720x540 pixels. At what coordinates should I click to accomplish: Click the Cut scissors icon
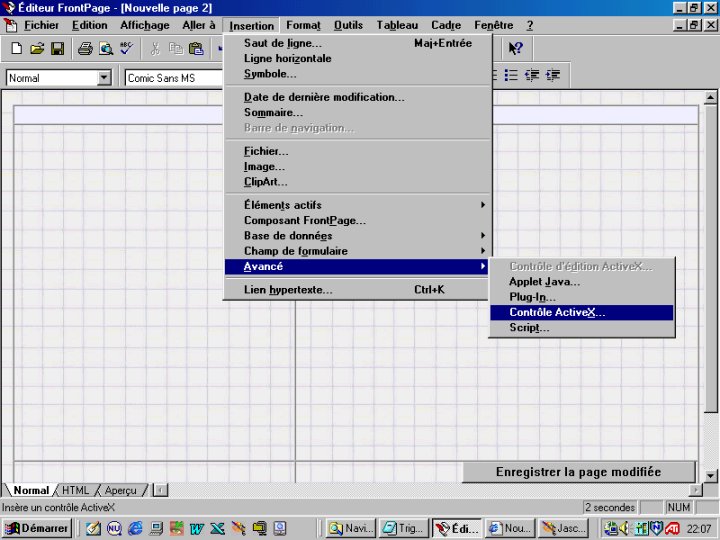[155, 48]
